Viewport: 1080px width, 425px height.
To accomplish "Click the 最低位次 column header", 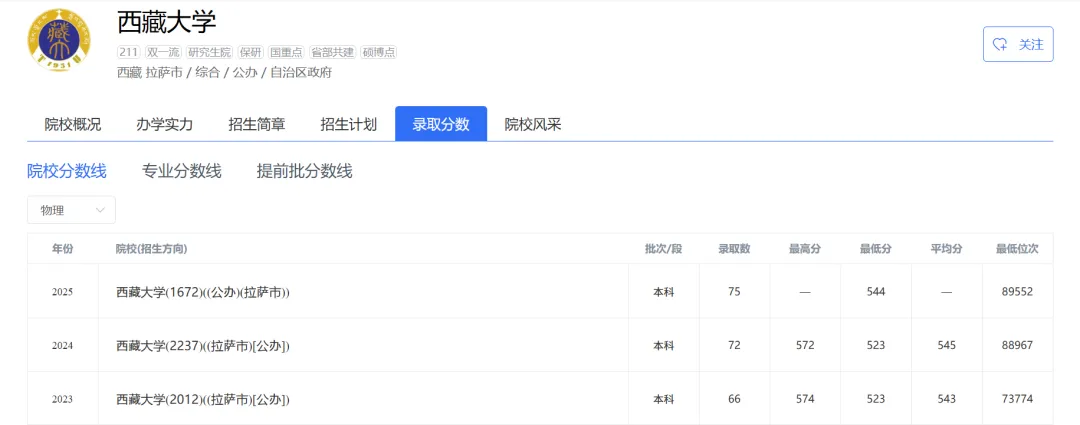I will click(x=1017, y=249).
